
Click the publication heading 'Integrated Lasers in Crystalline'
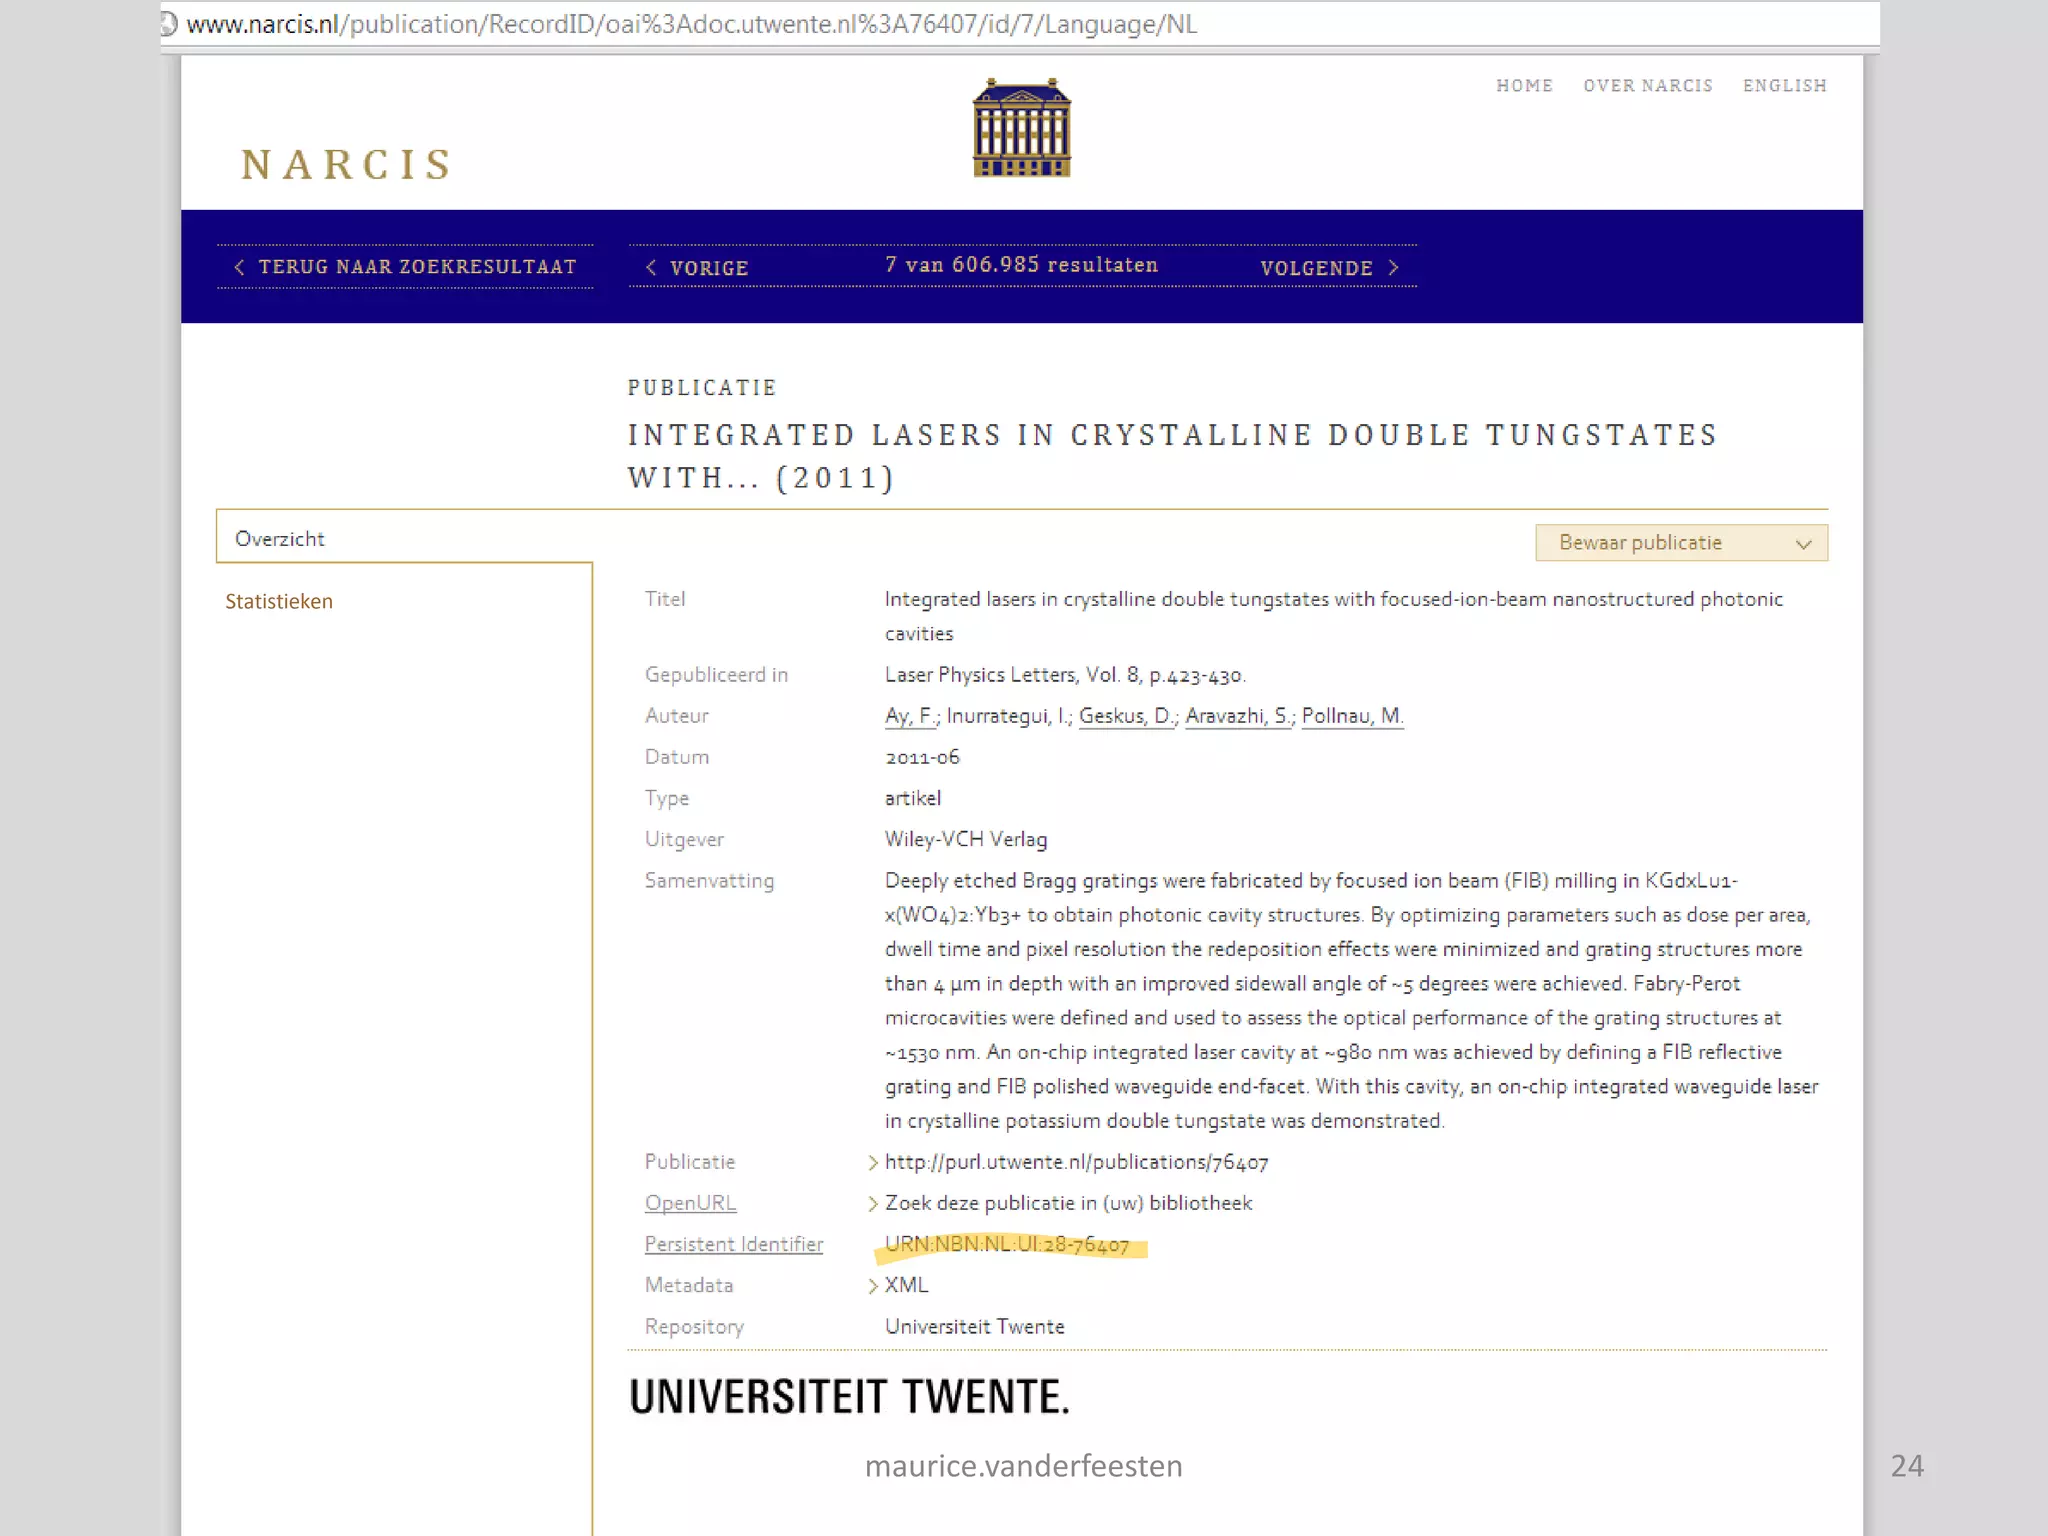(x=1172, y=456)
